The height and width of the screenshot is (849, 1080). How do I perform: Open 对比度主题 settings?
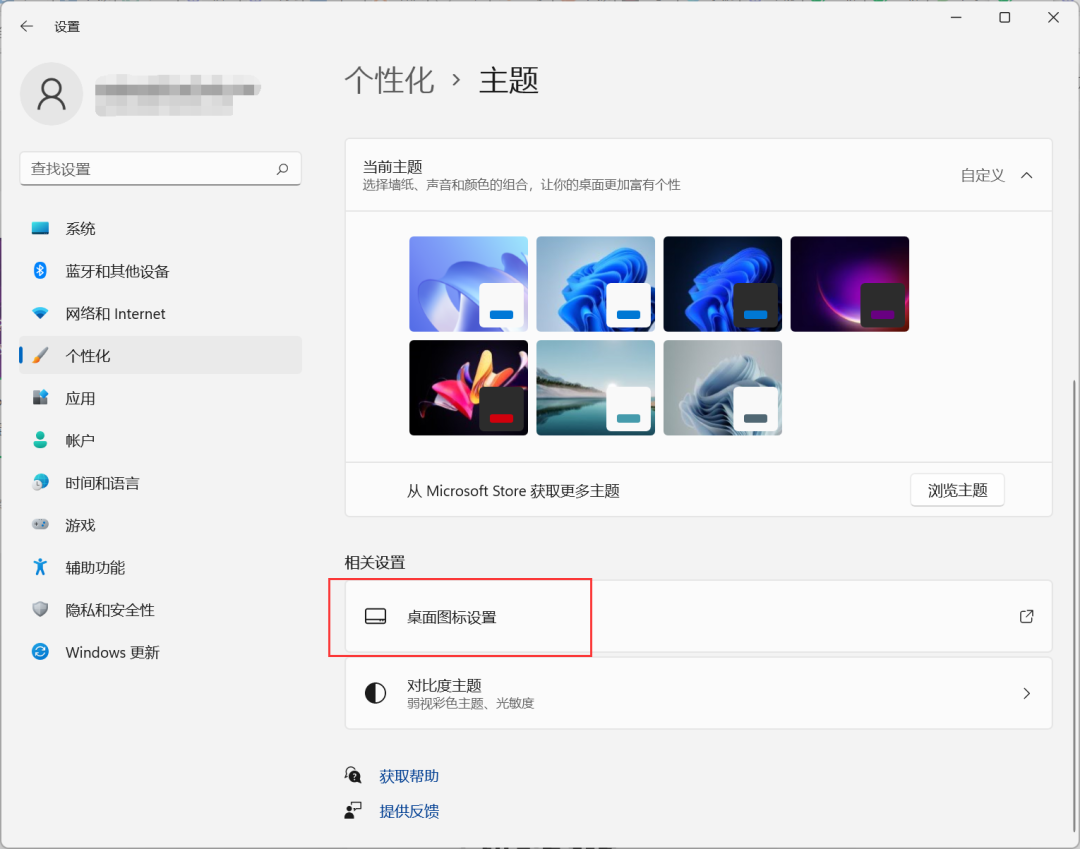[x=698, y=693]
